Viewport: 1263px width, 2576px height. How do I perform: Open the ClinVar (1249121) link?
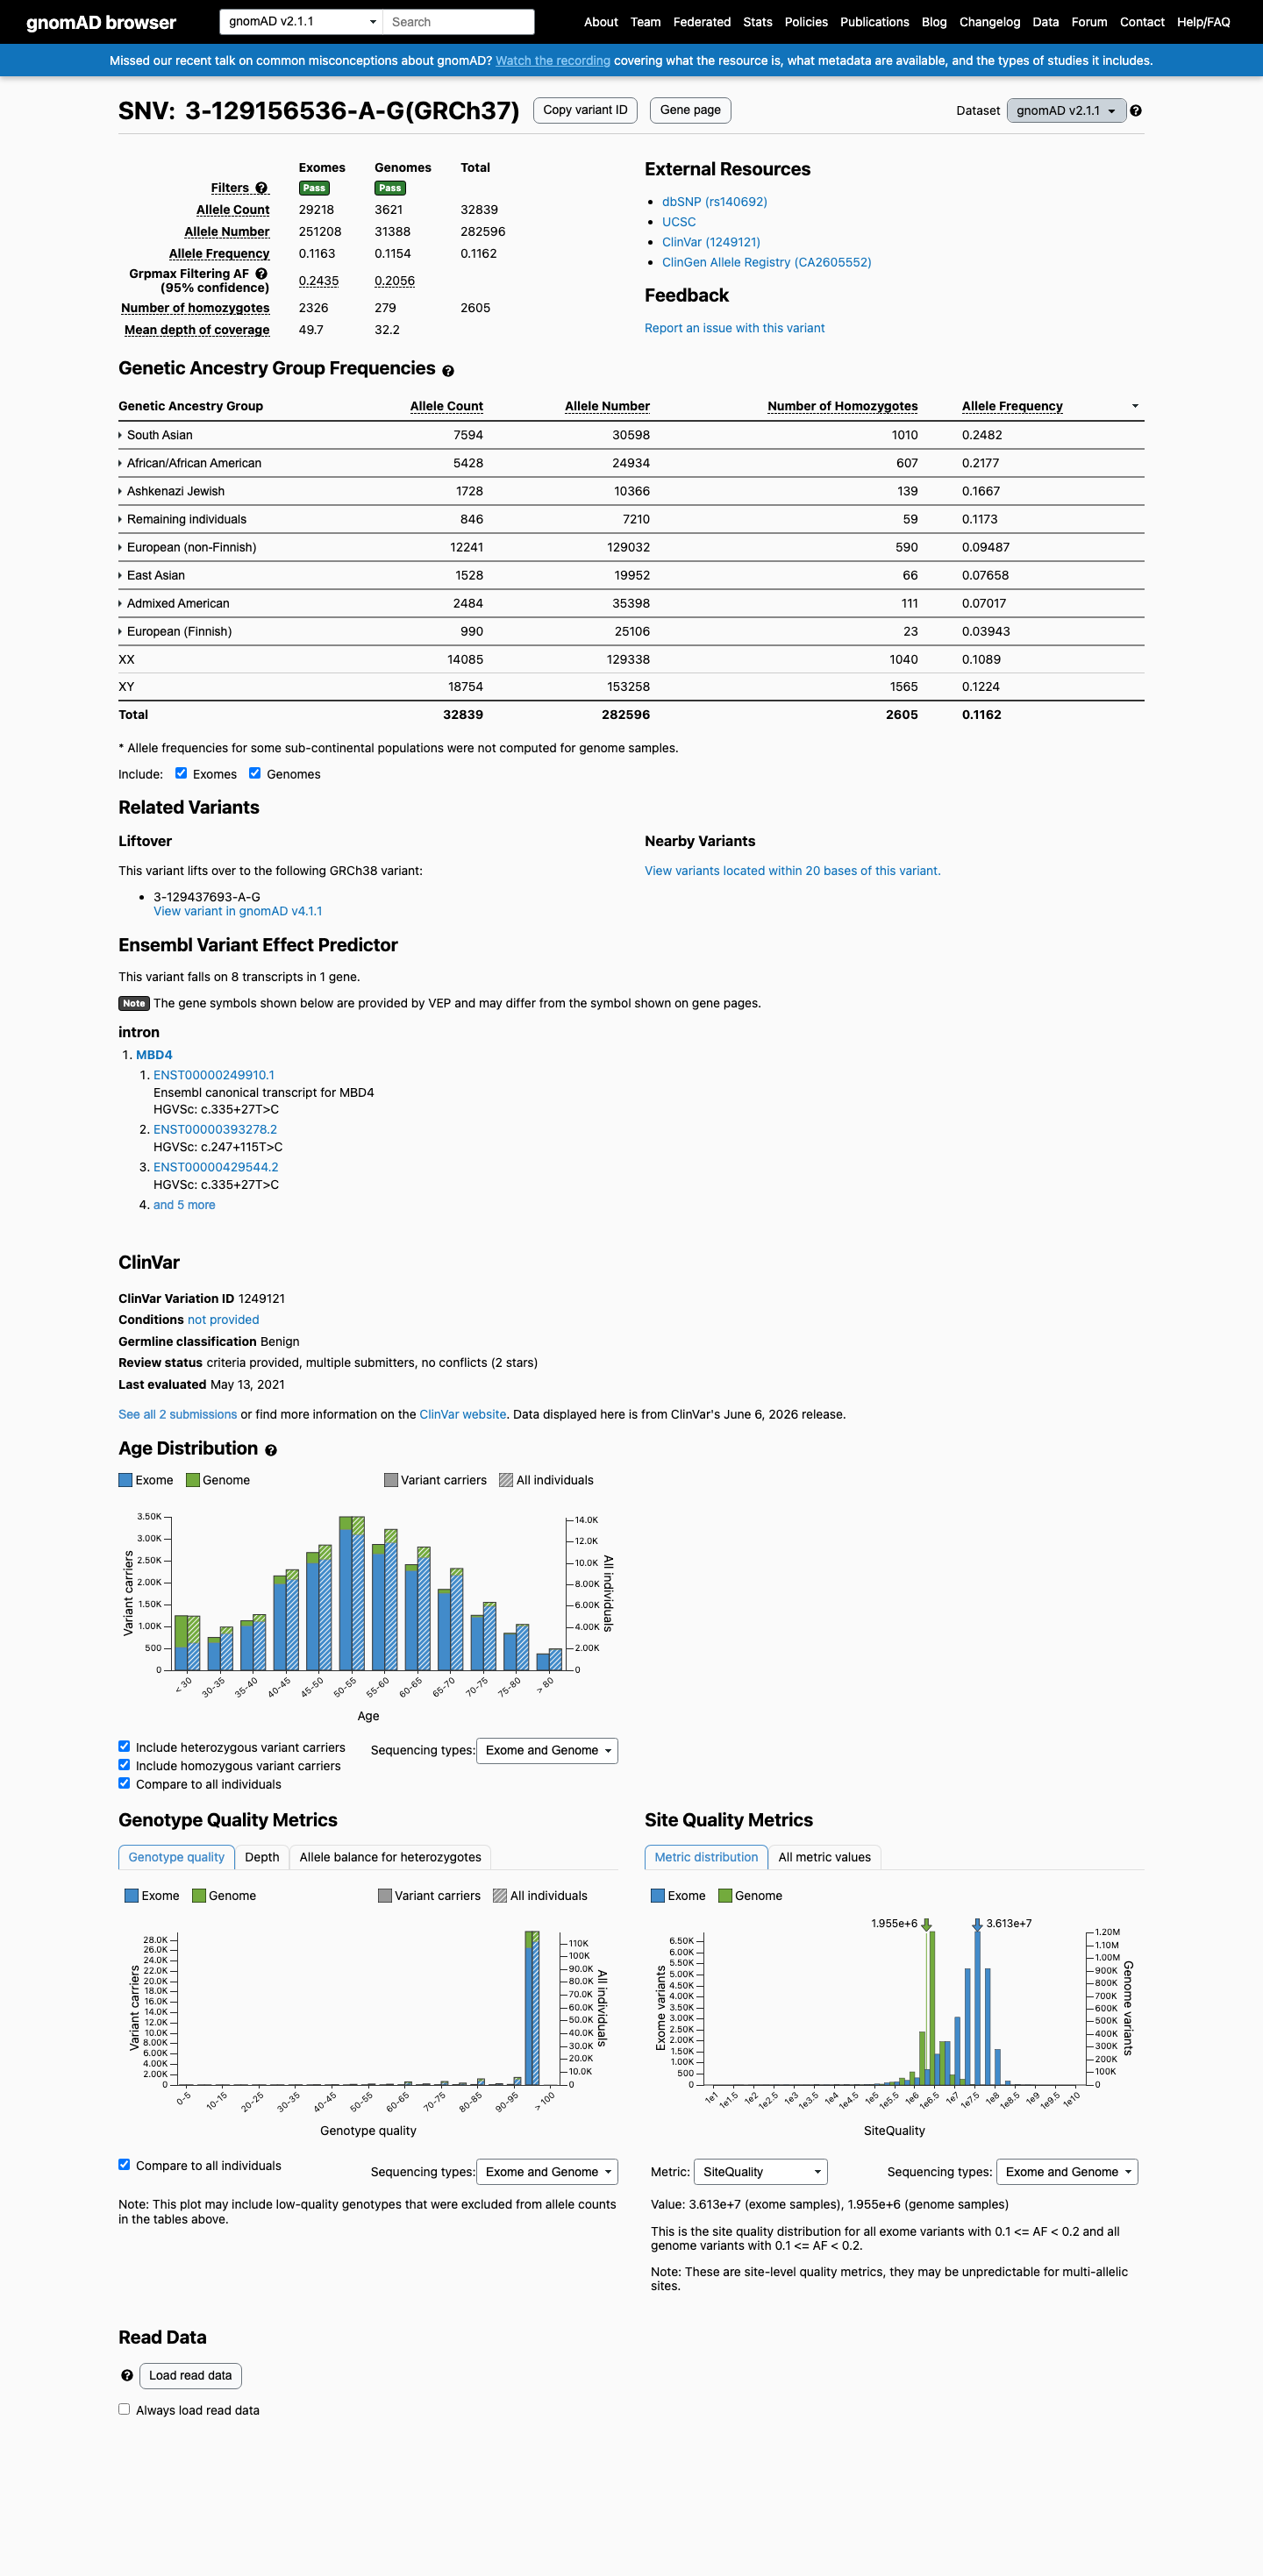click(x=711, y=242)
